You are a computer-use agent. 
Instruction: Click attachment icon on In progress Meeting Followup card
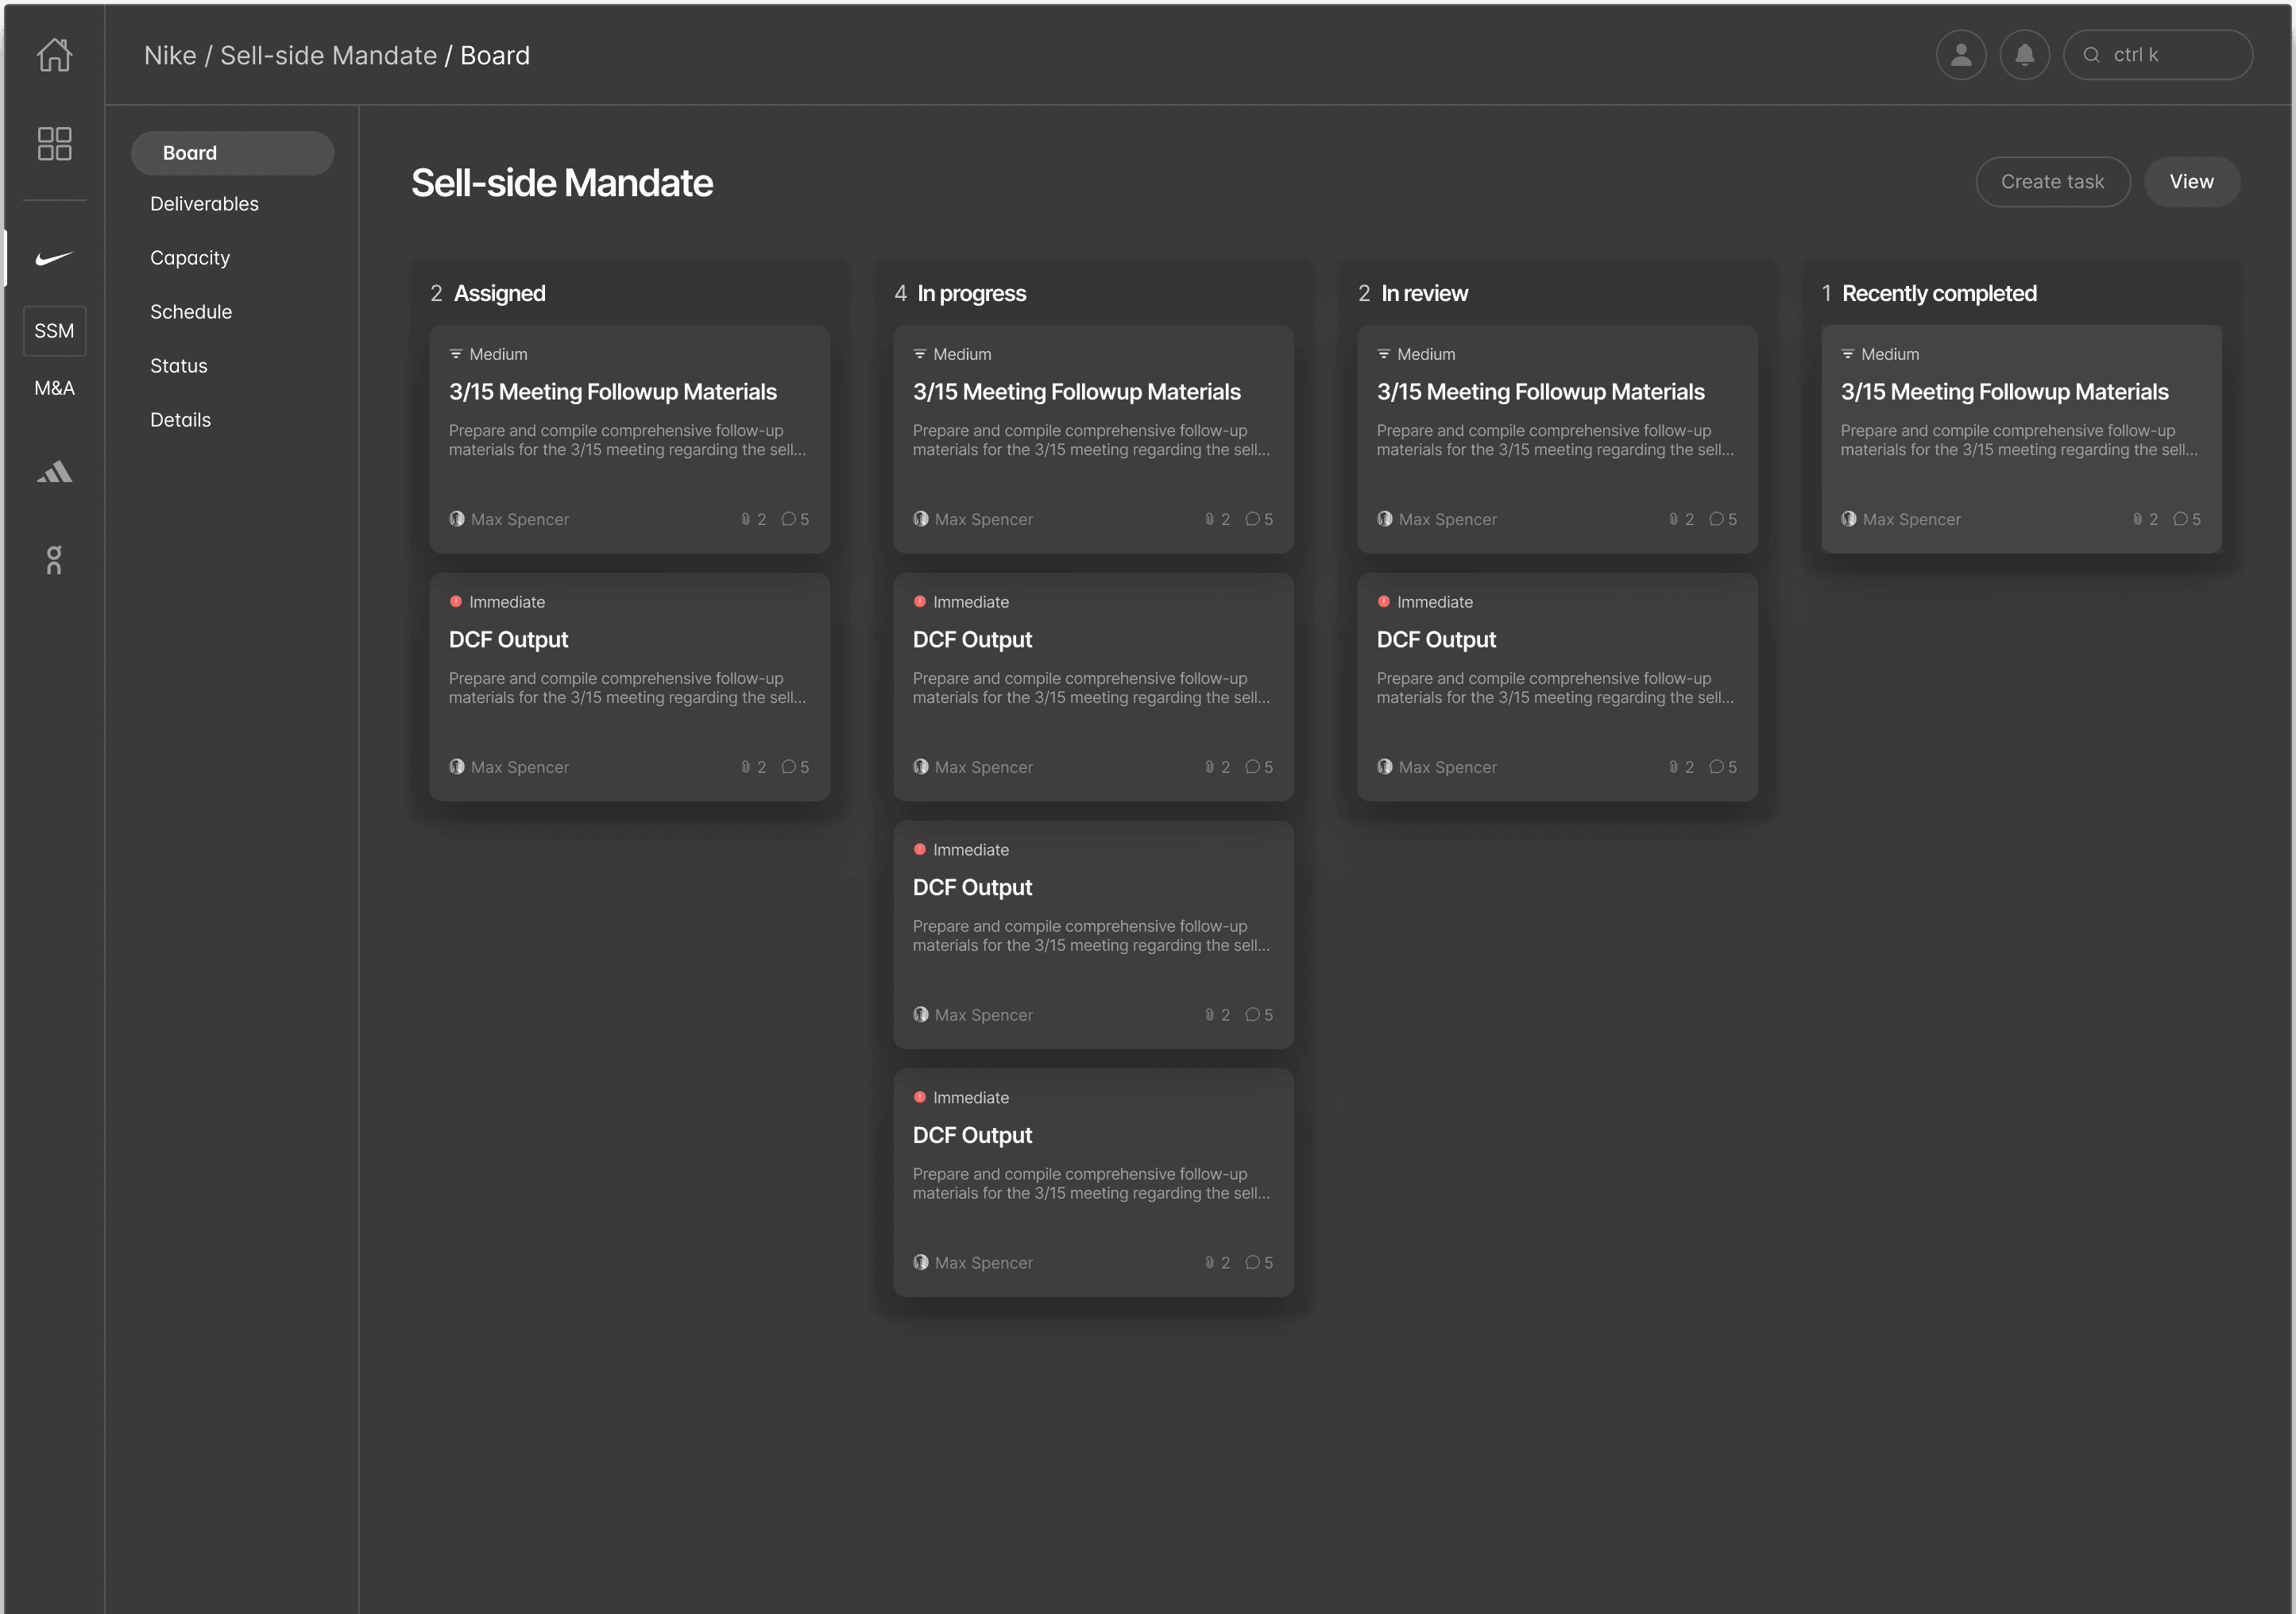(x=1209, y=519)
